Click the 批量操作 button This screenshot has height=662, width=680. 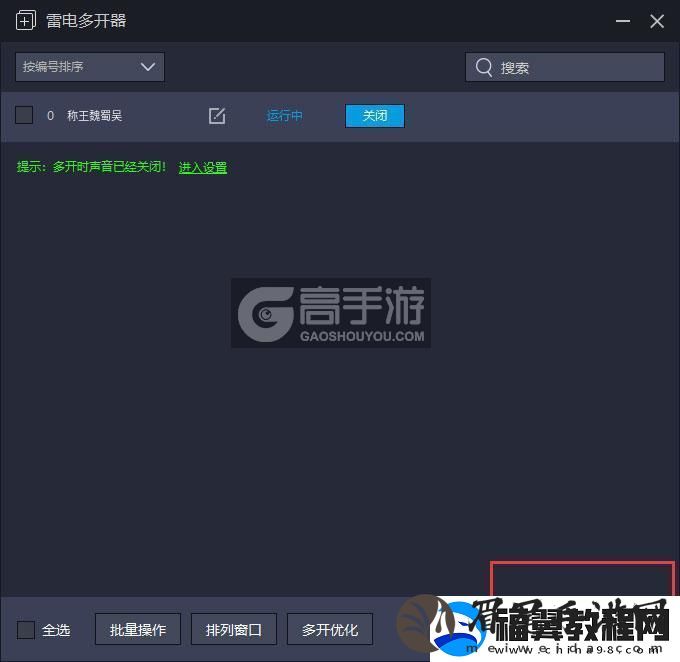(x=138, y=629)
